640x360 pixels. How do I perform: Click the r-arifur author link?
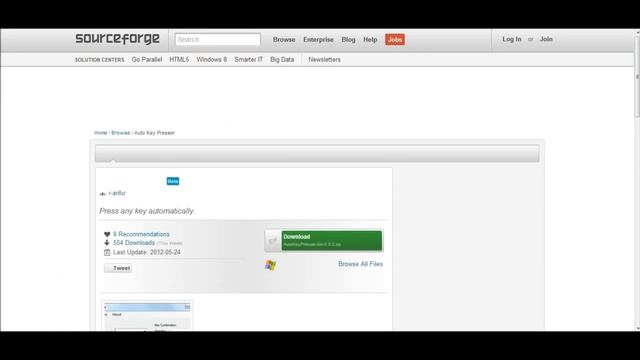[117, 193]
